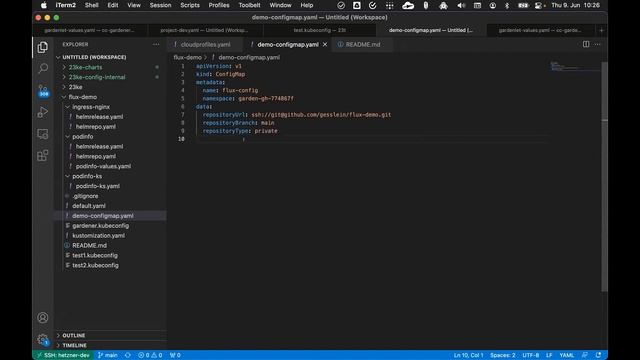Image resolution: width=640 pixels, height=360 pixels.
Task: Open the Run and Debug view
Action: [42, 112]
